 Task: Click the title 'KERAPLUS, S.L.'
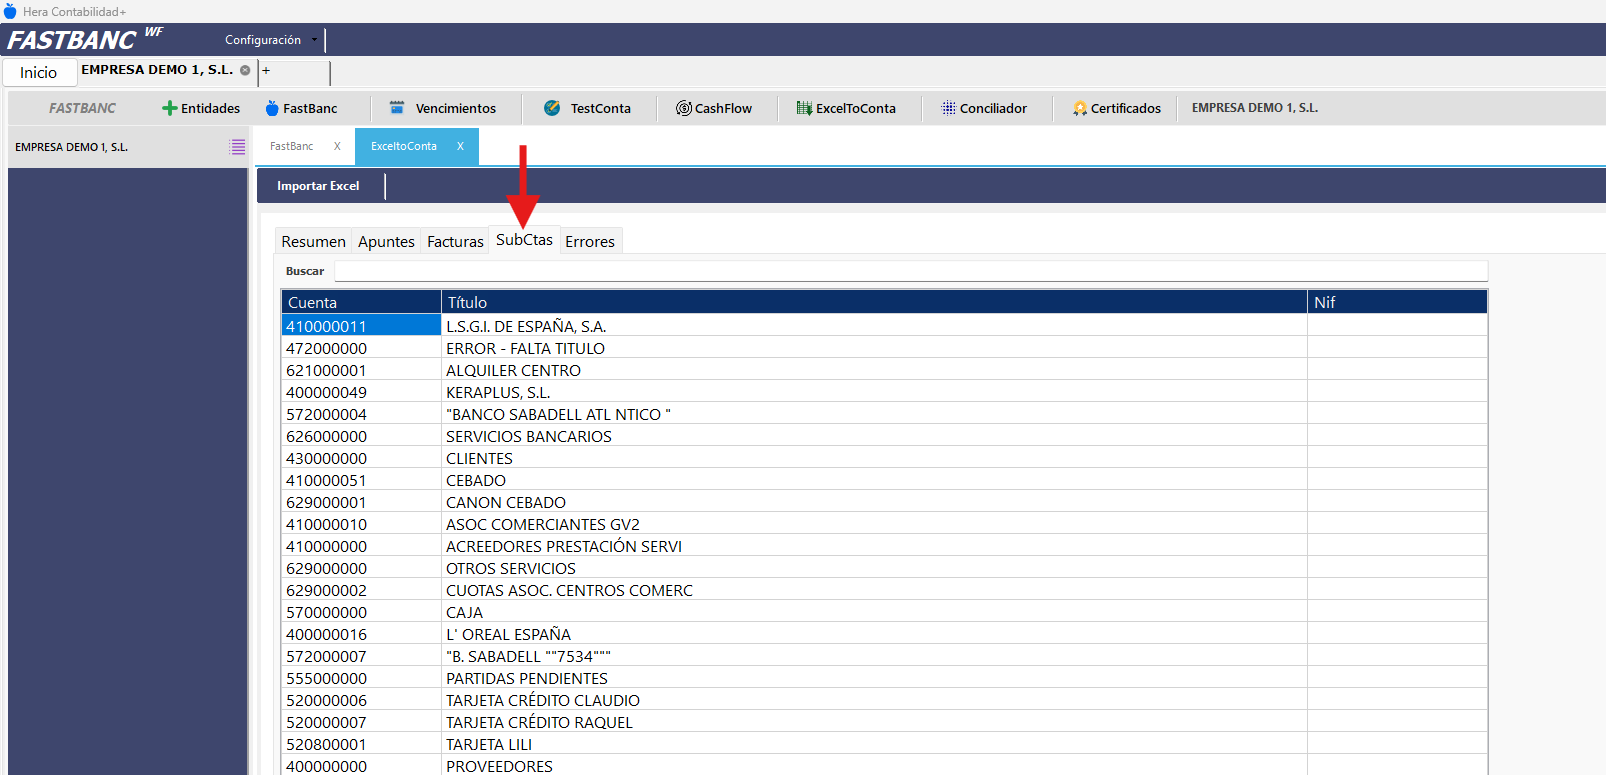click(x=498, y=392)
